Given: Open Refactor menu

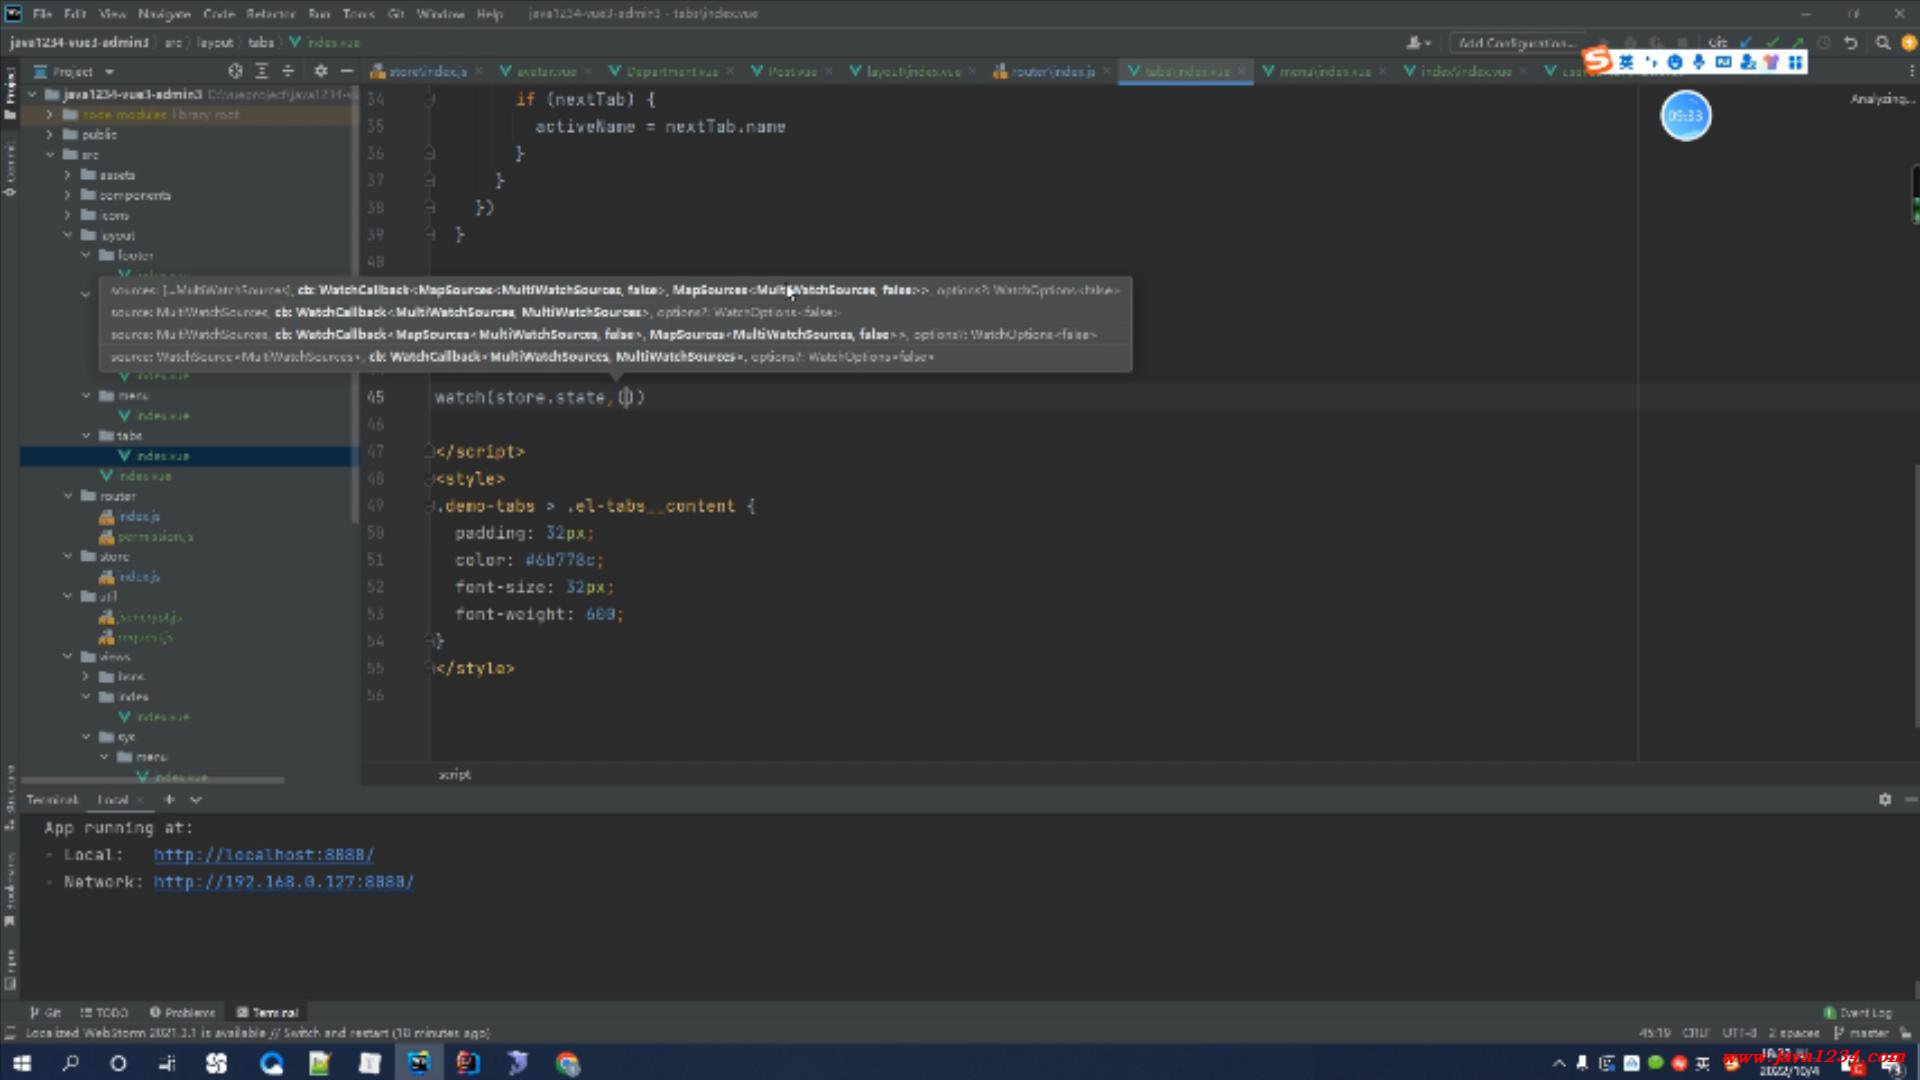Looking at the screenshot, I should point(271,14).
